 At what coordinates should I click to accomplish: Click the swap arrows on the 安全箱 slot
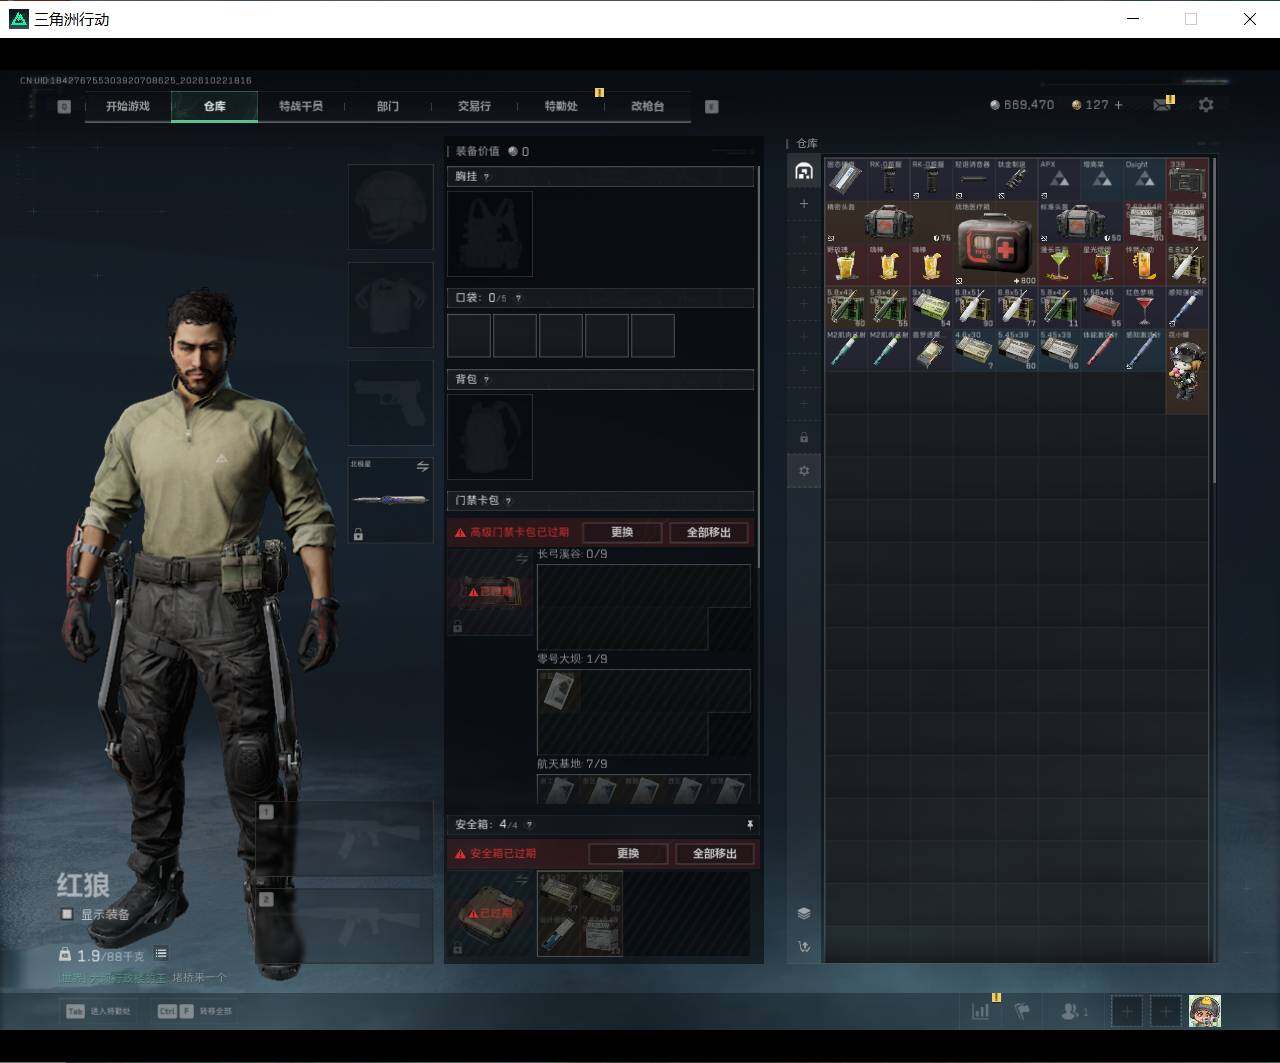point(521,880)
